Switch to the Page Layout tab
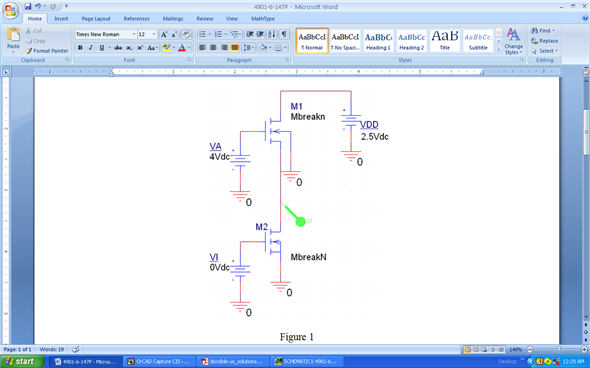This screenshot has height=368, width=590. pos(96,19)
